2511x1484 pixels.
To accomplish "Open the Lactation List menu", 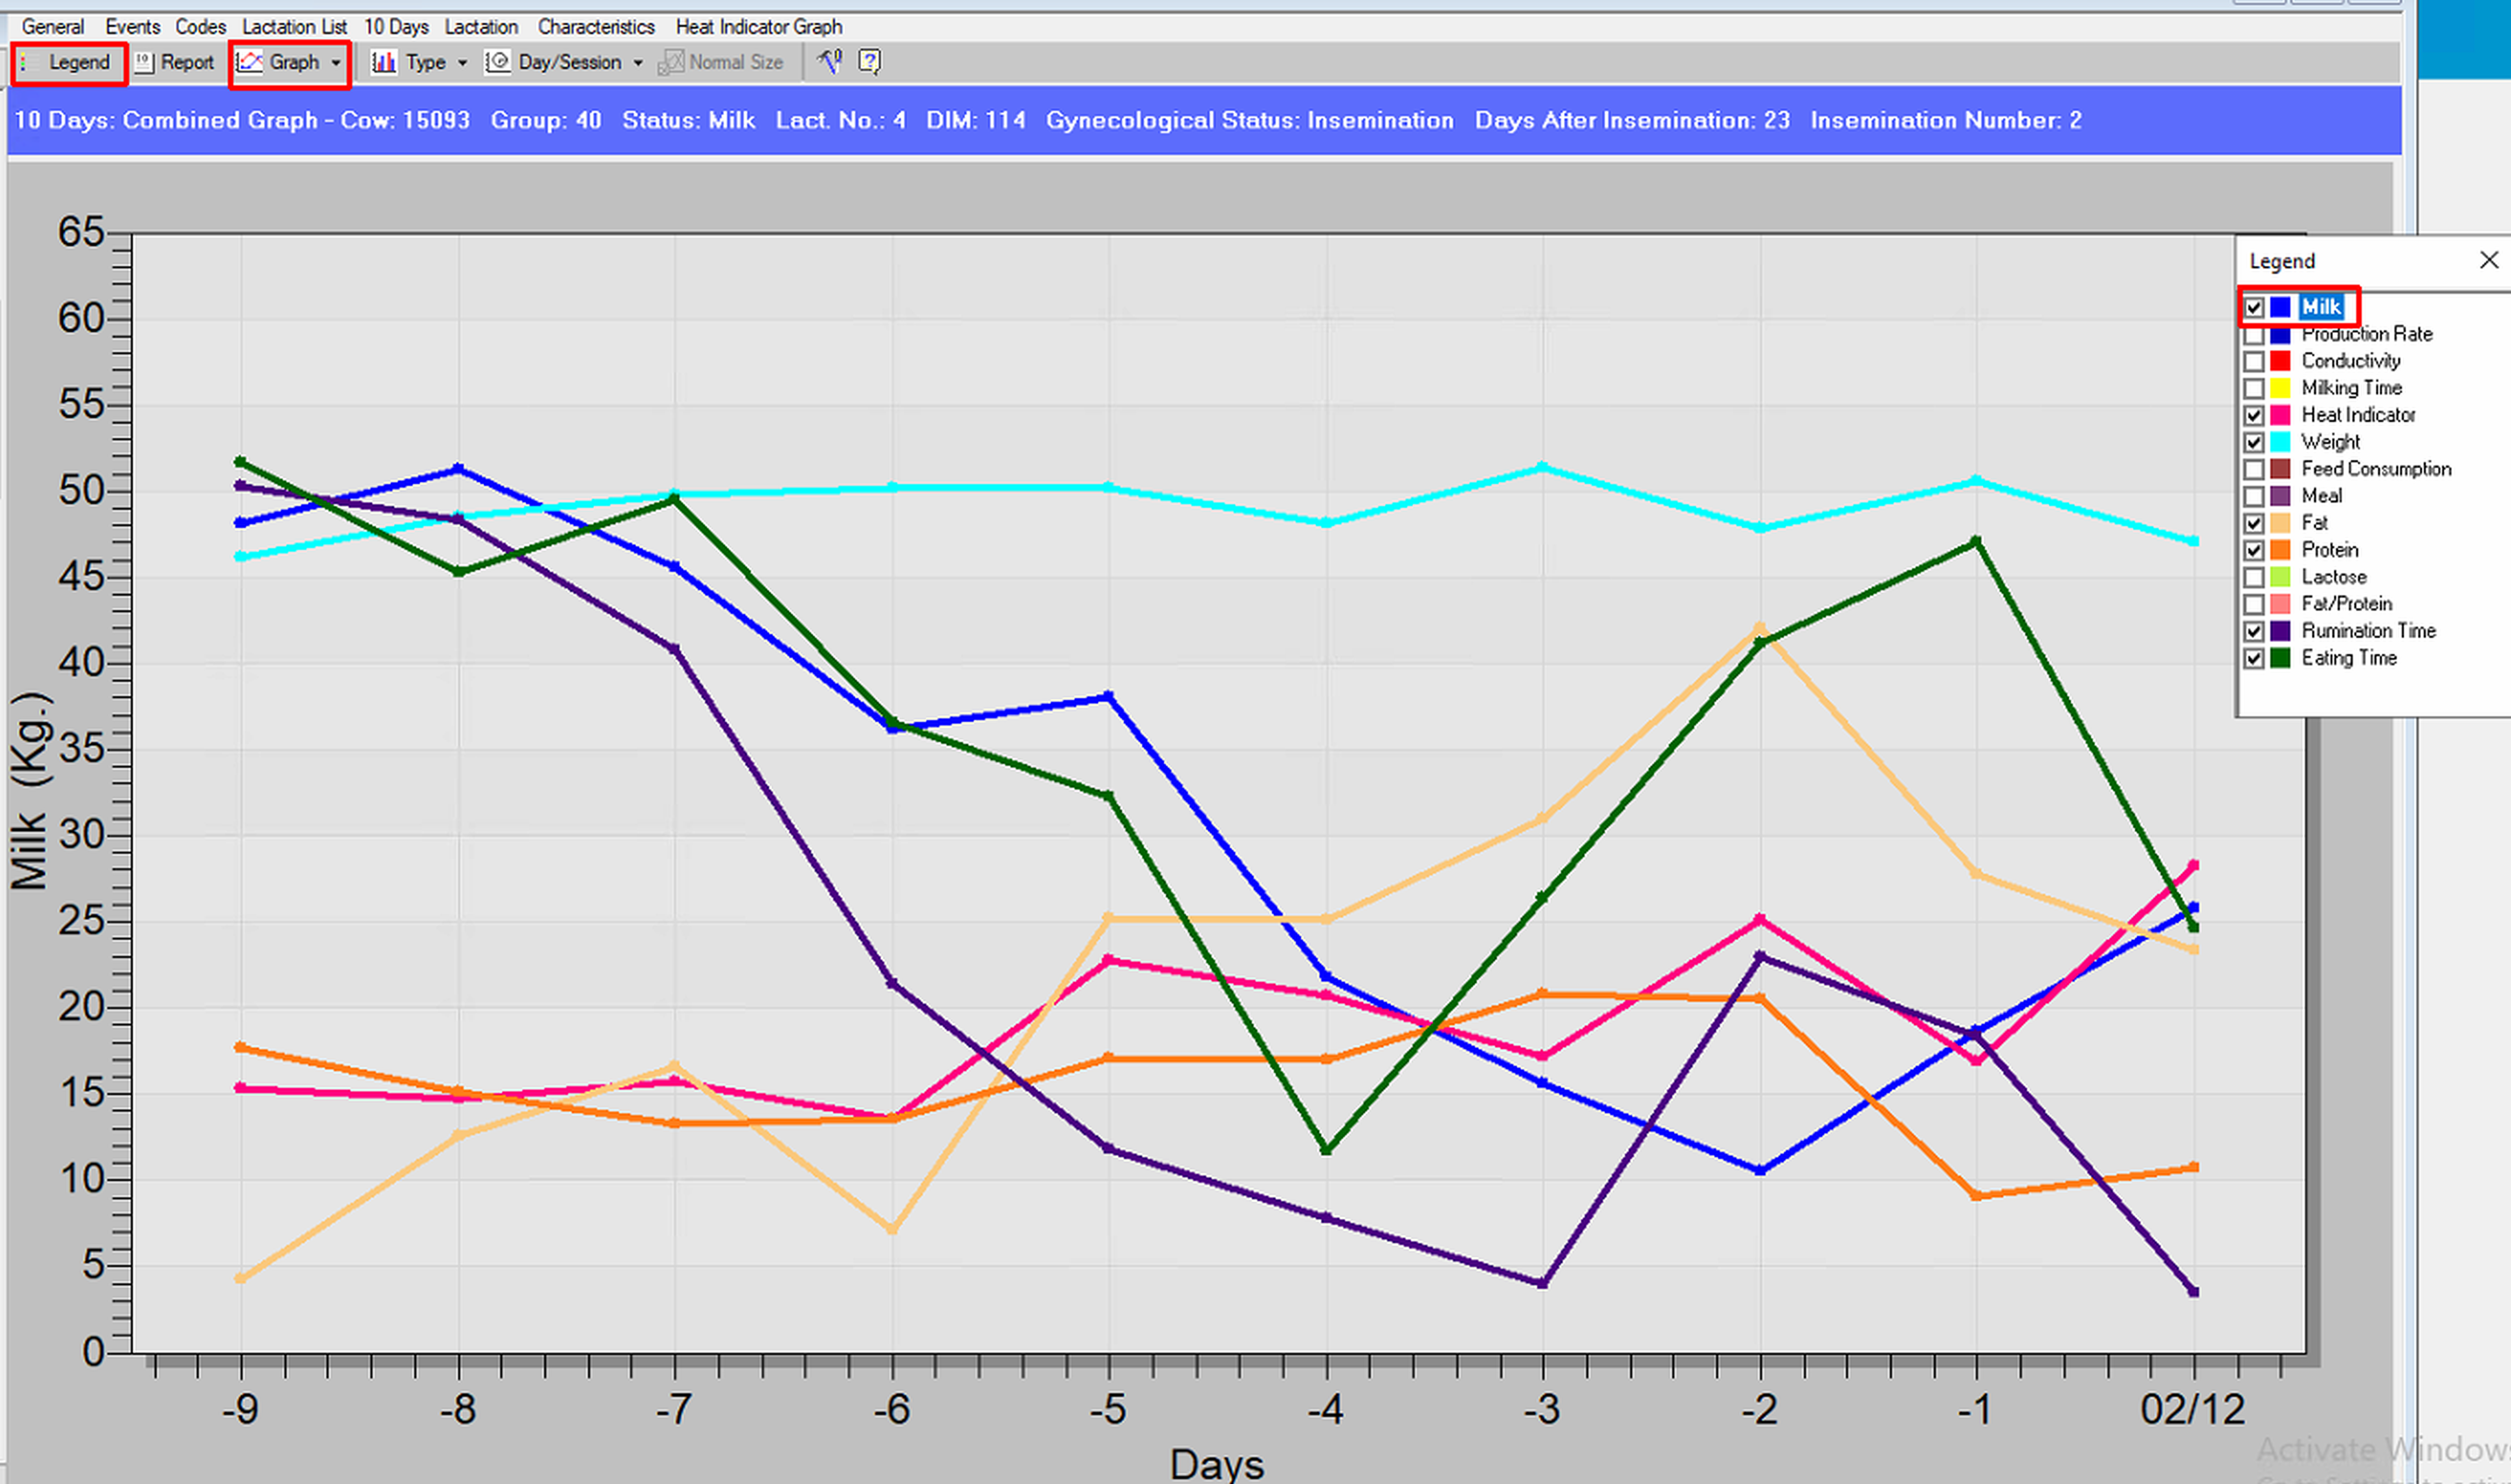I will [x=294, y=27].
